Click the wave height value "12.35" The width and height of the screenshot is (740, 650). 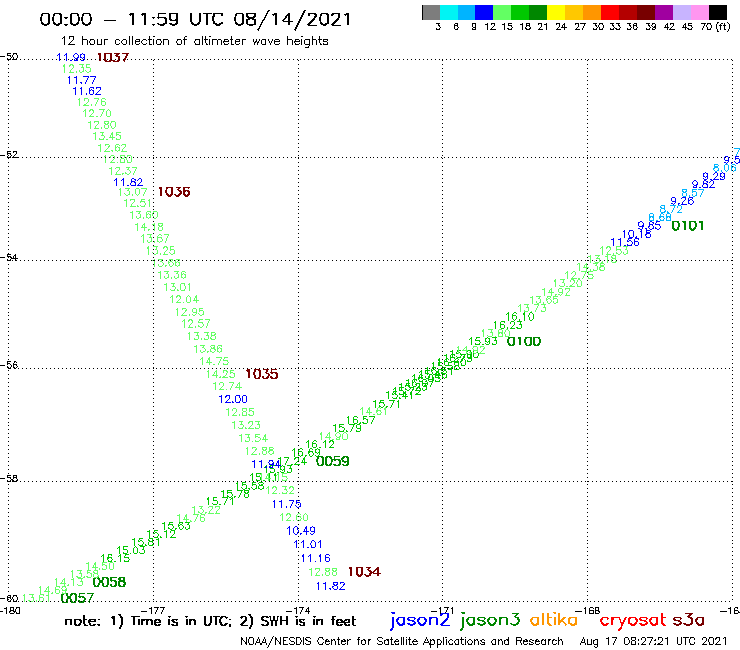(76, 68)
